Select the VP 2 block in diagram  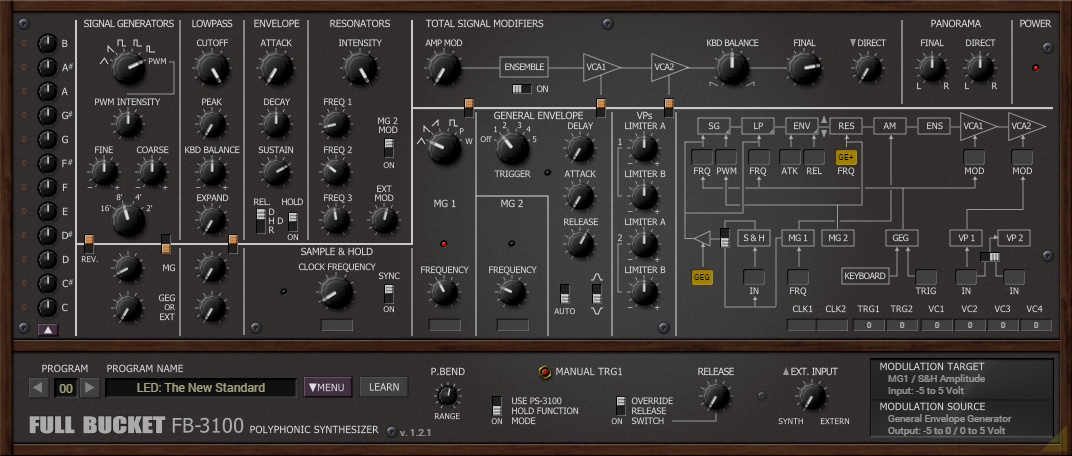click(x=1014, y=238)
